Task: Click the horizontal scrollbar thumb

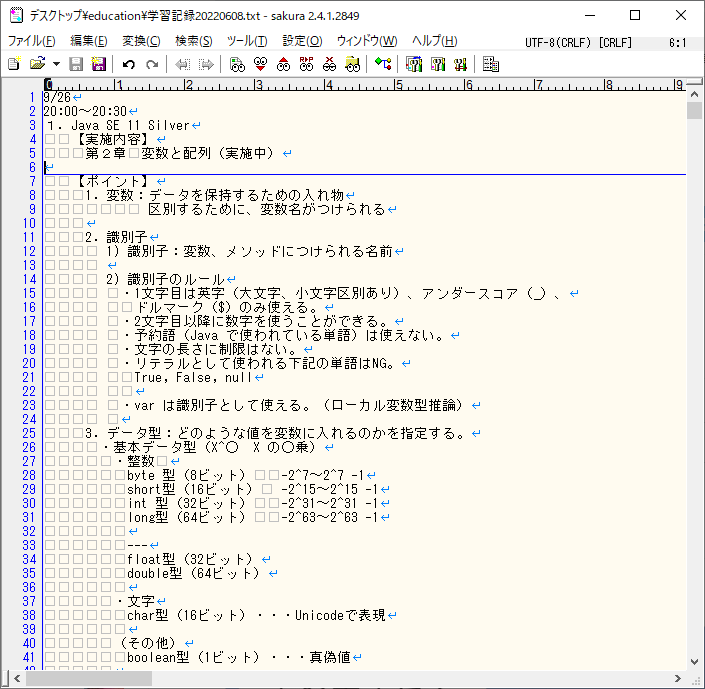Action: 88,678
